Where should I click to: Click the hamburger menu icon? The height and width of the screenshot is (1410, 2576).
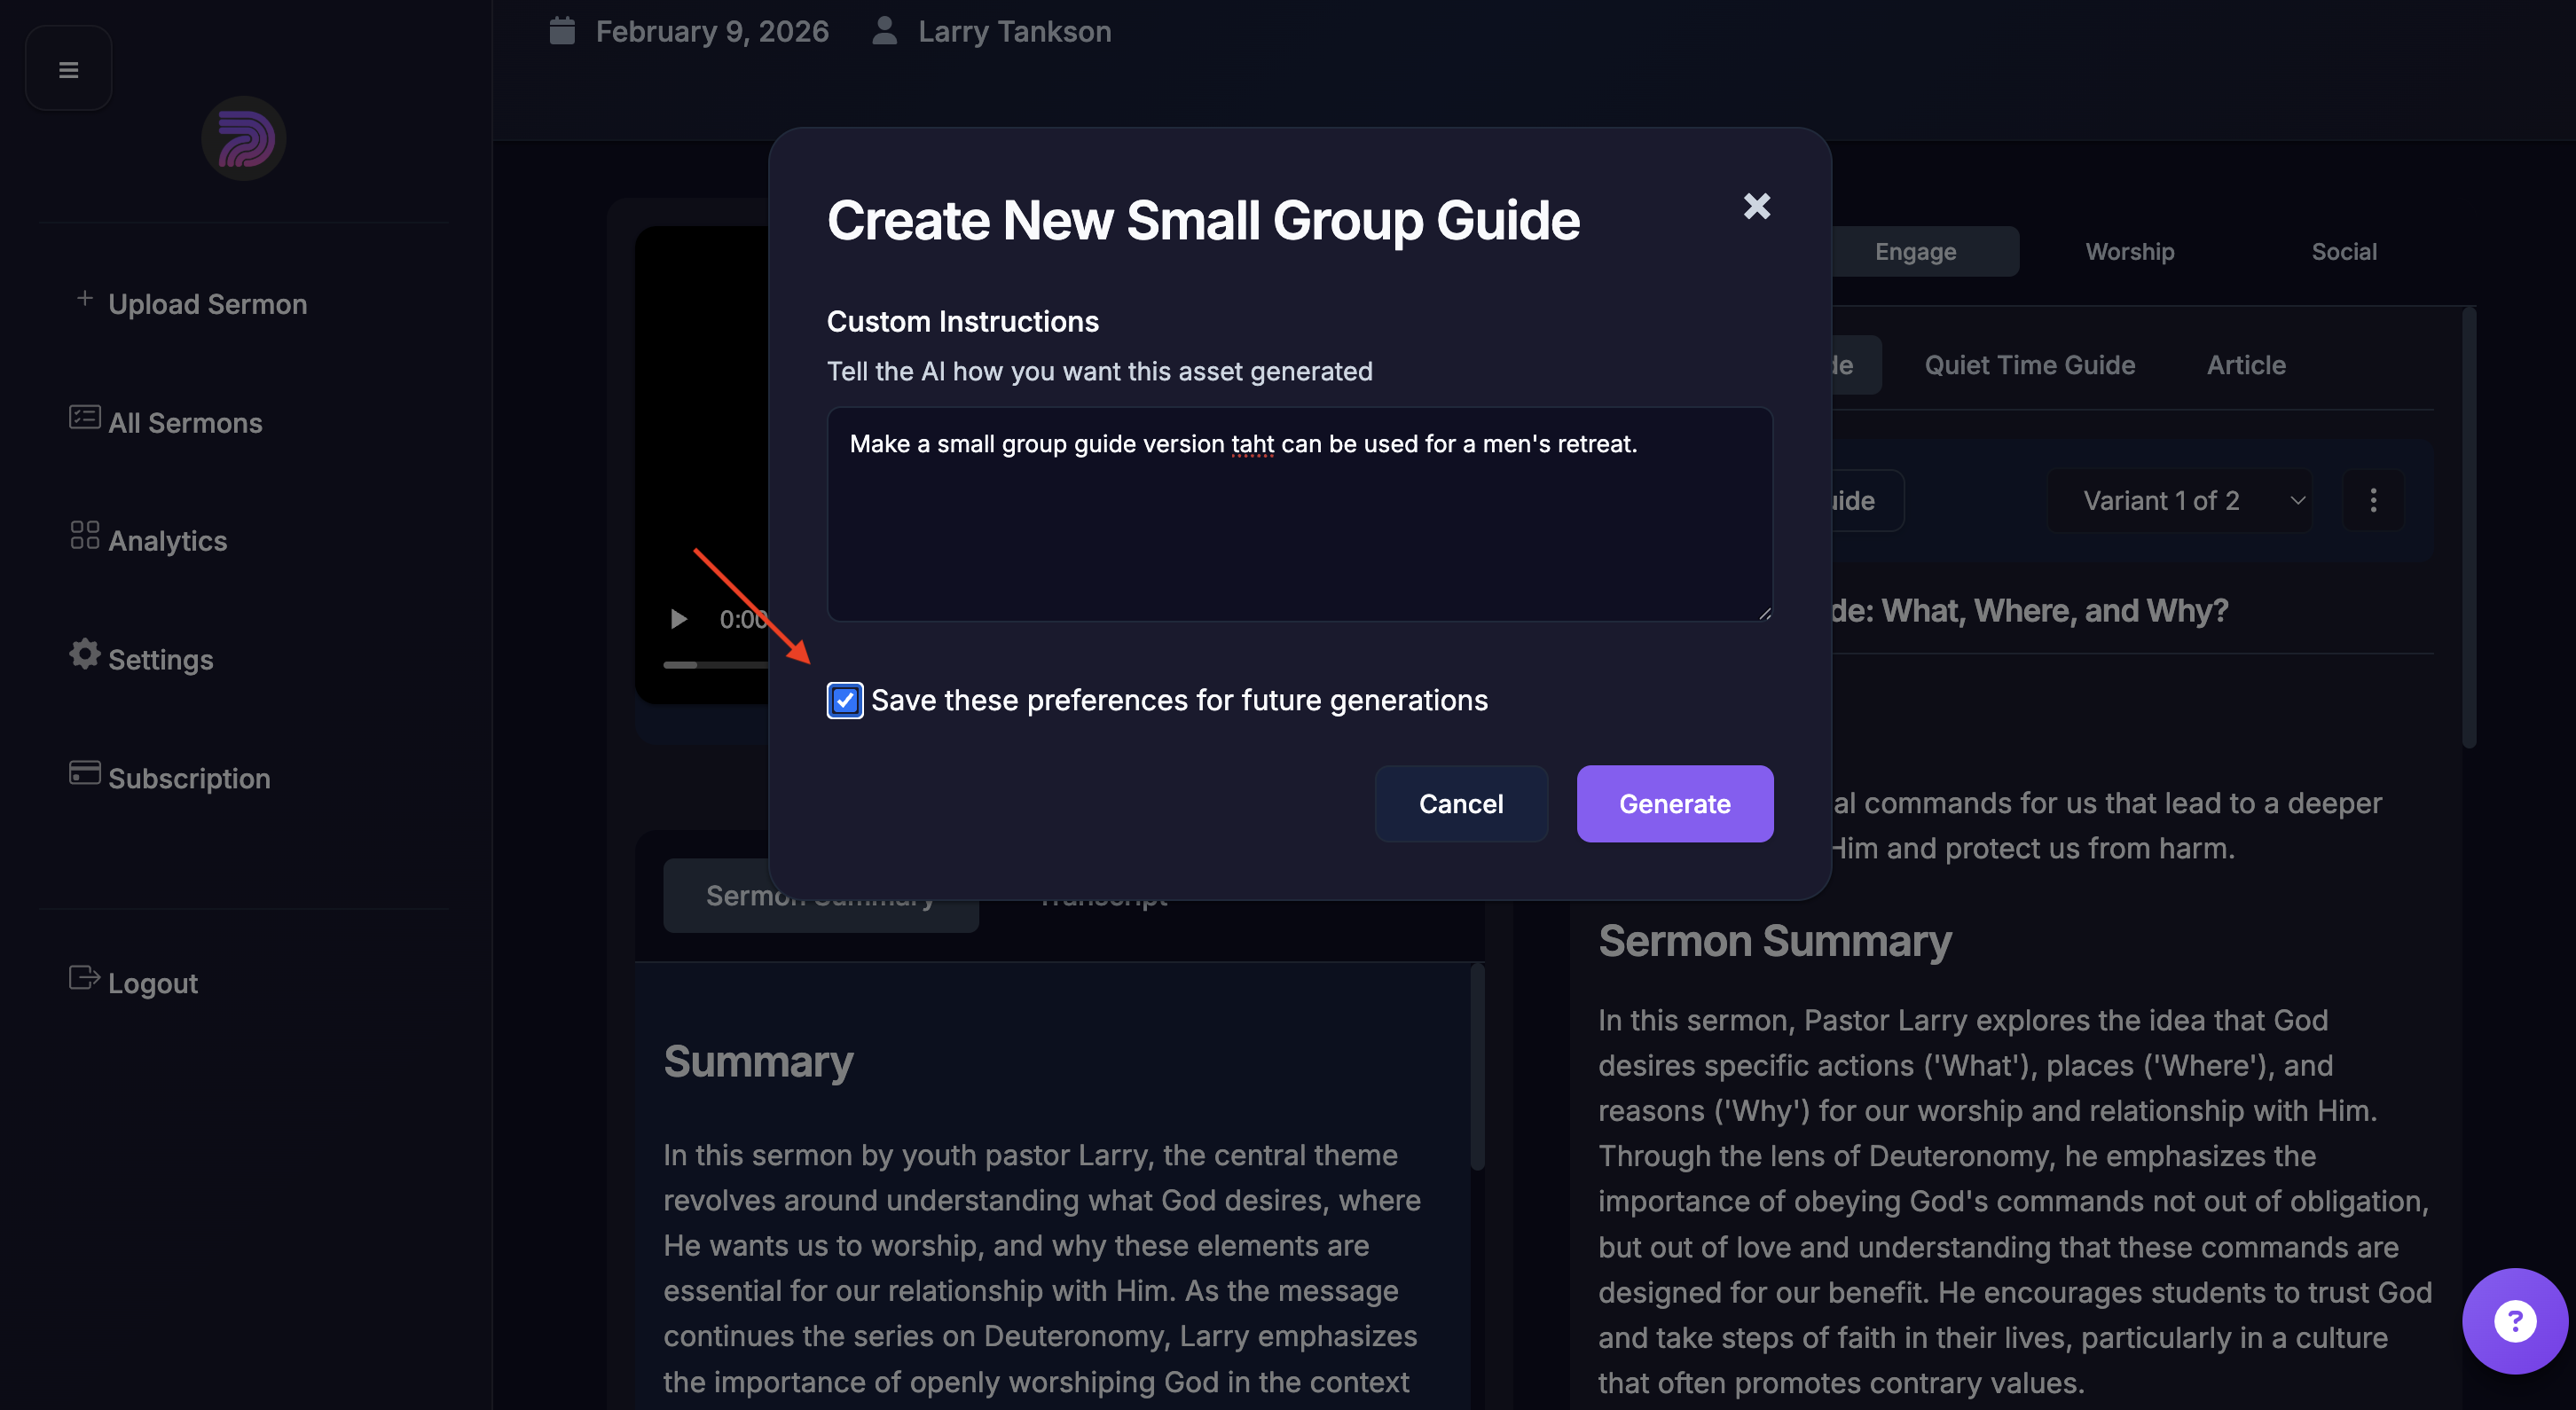[x=68, y=69]
